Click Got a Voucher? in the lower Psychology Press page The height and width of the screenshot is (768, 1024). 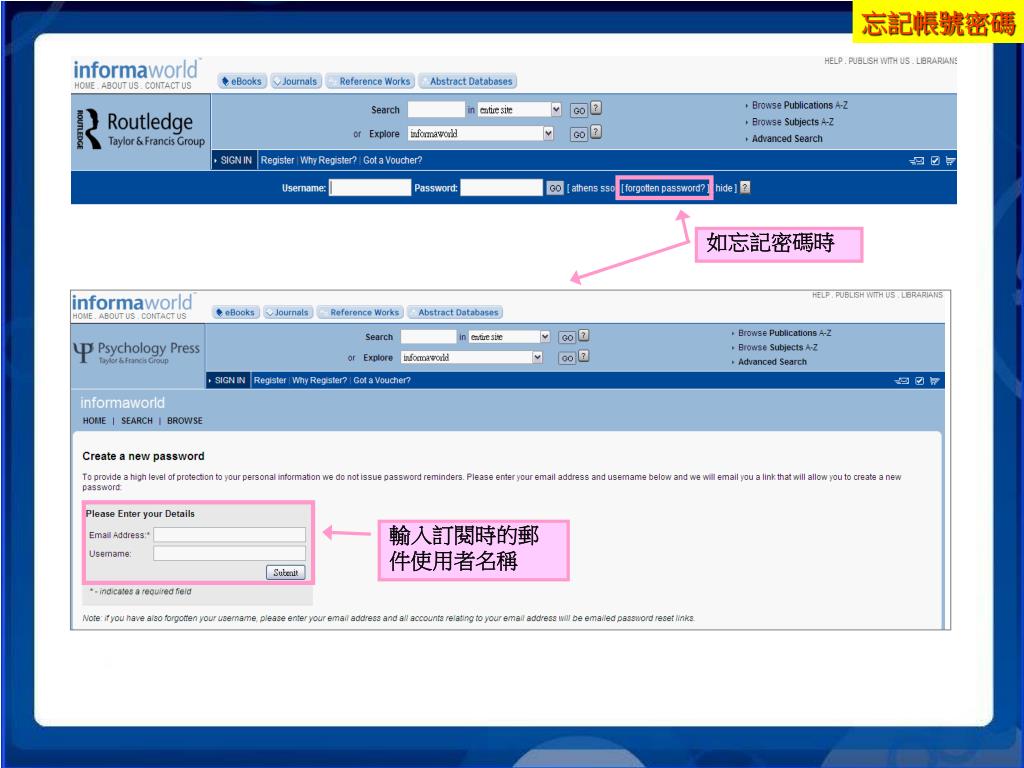coord(382,380)
